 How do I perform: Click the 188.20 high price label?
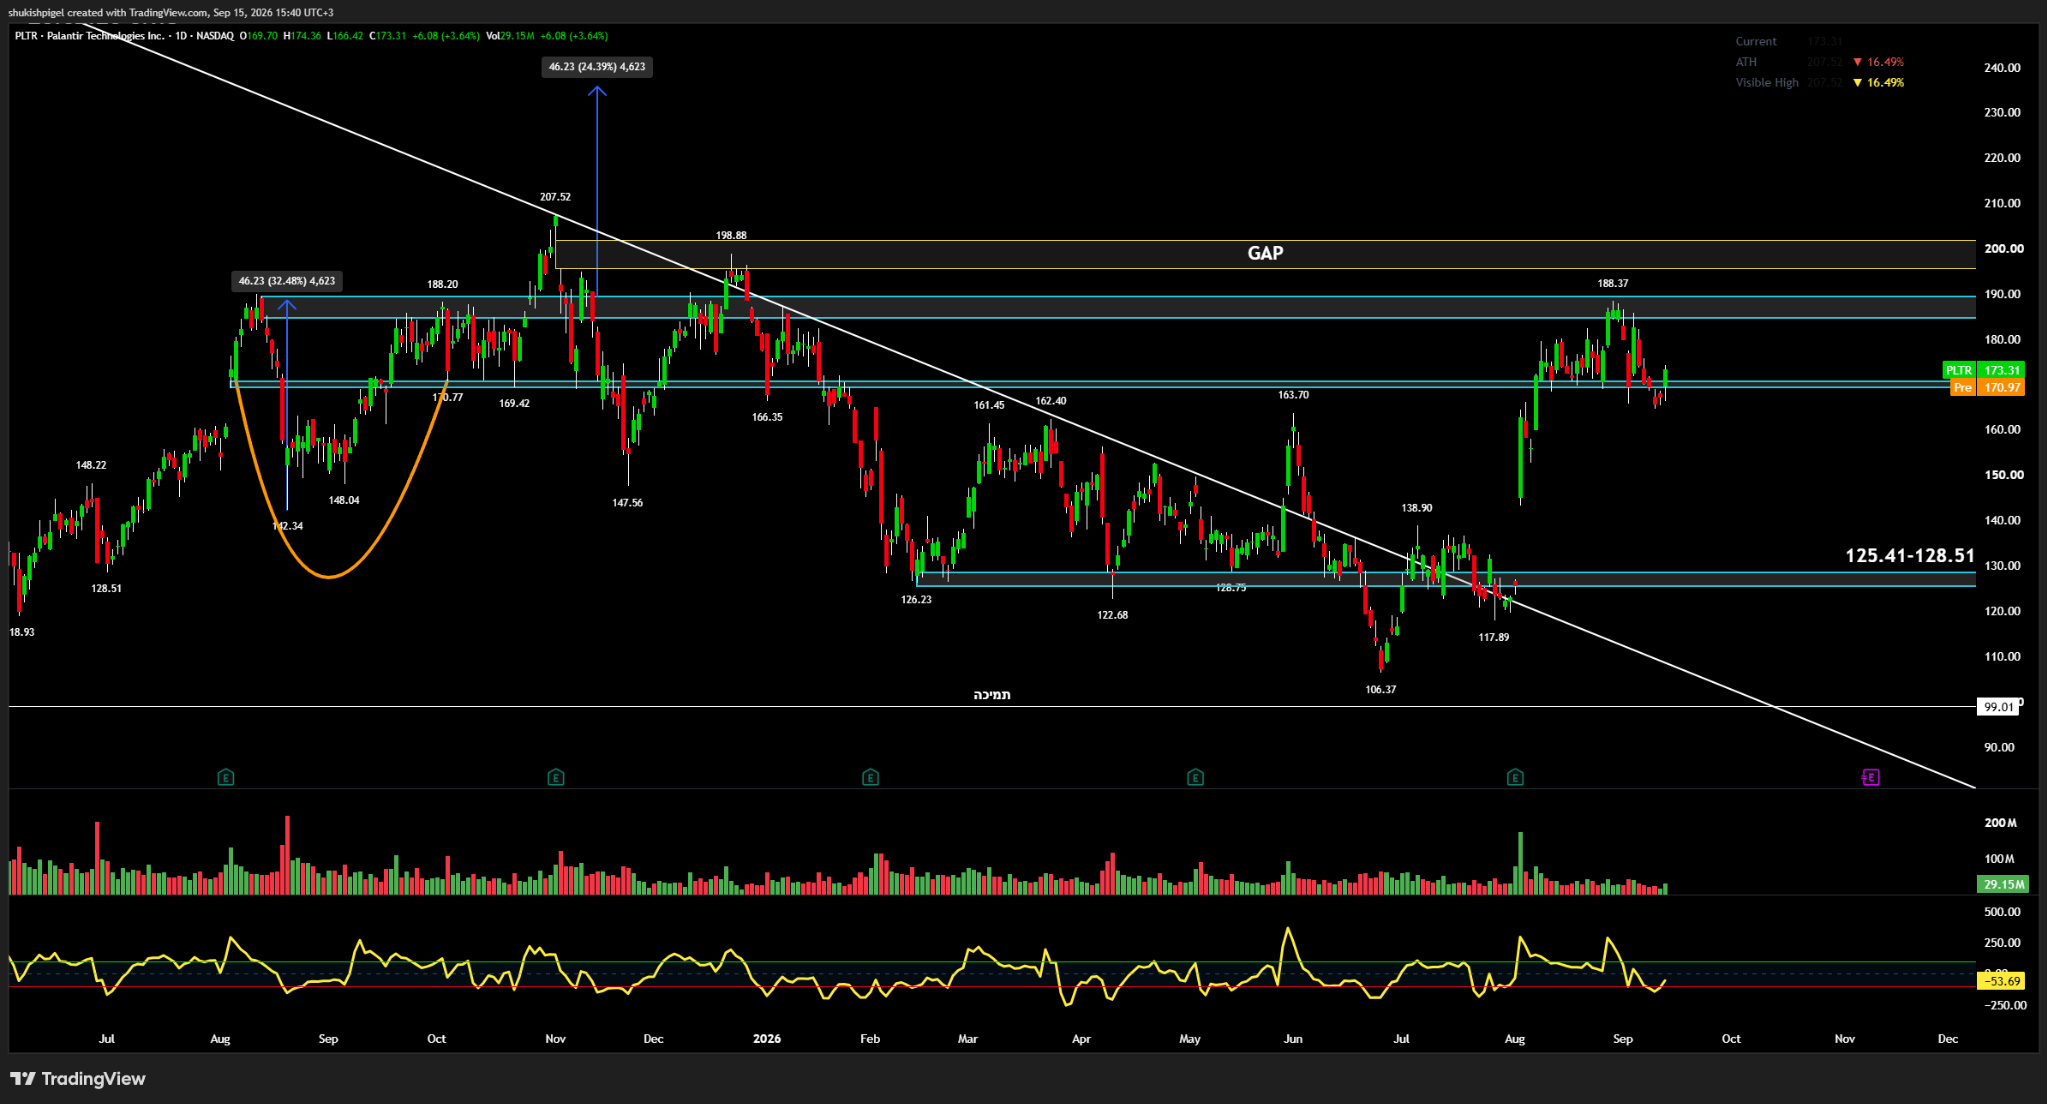tap(443, 284)
